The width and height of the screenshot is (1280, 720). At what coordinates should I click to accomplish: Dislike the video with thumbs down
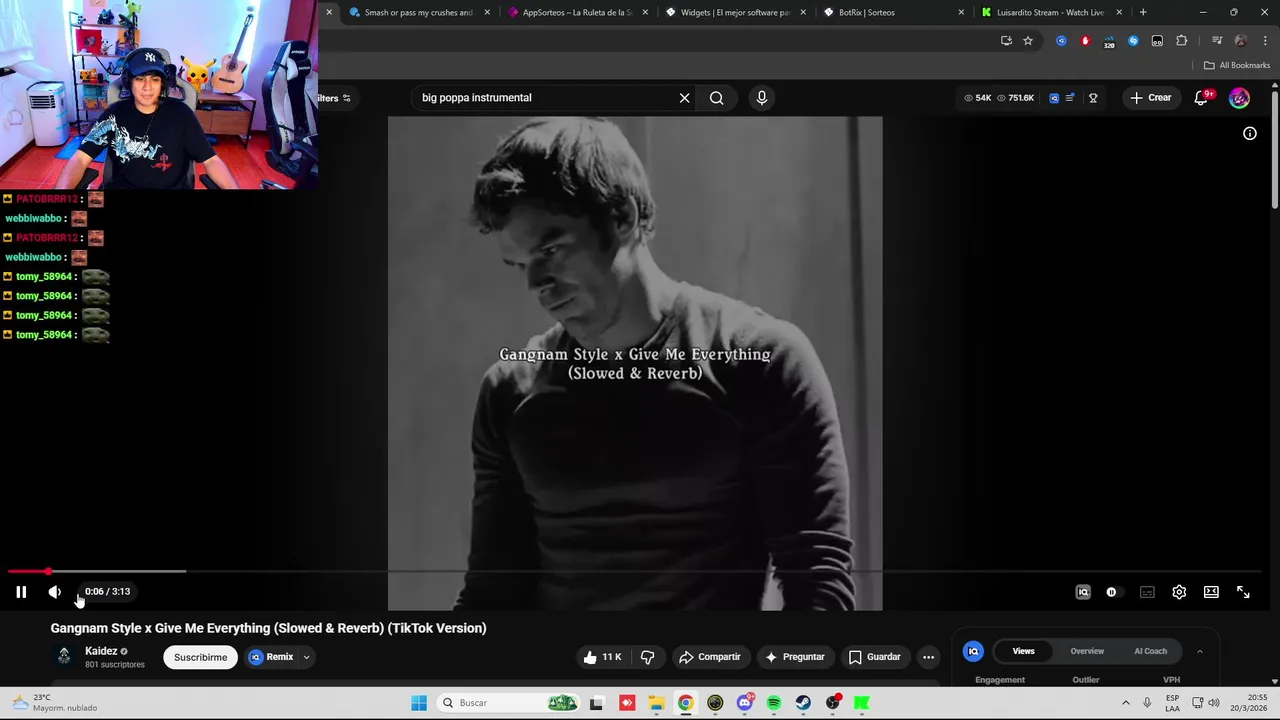click(647, 657)
